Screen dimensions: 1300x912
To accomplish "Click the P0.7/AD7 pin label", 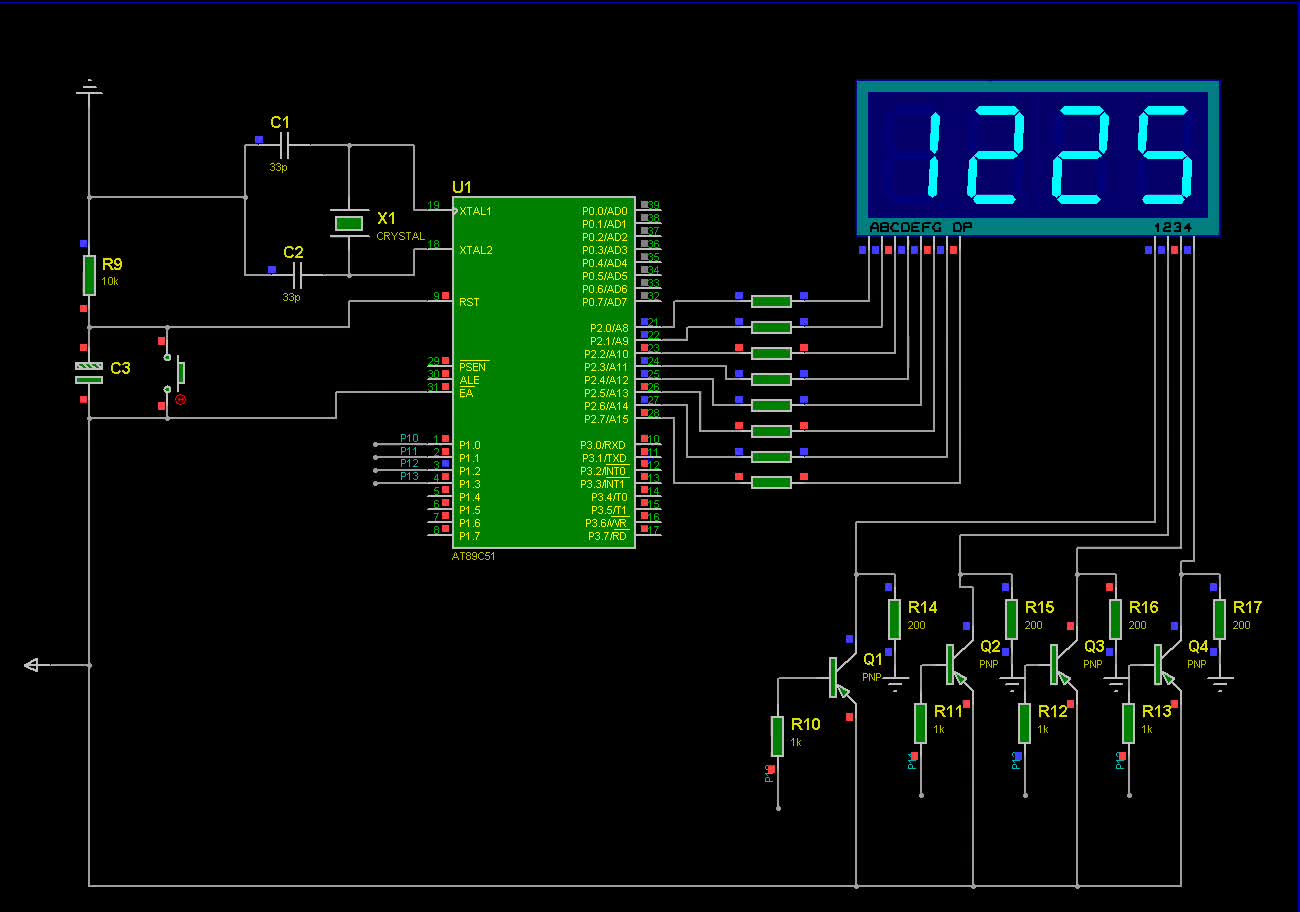I will click(605, 302).
